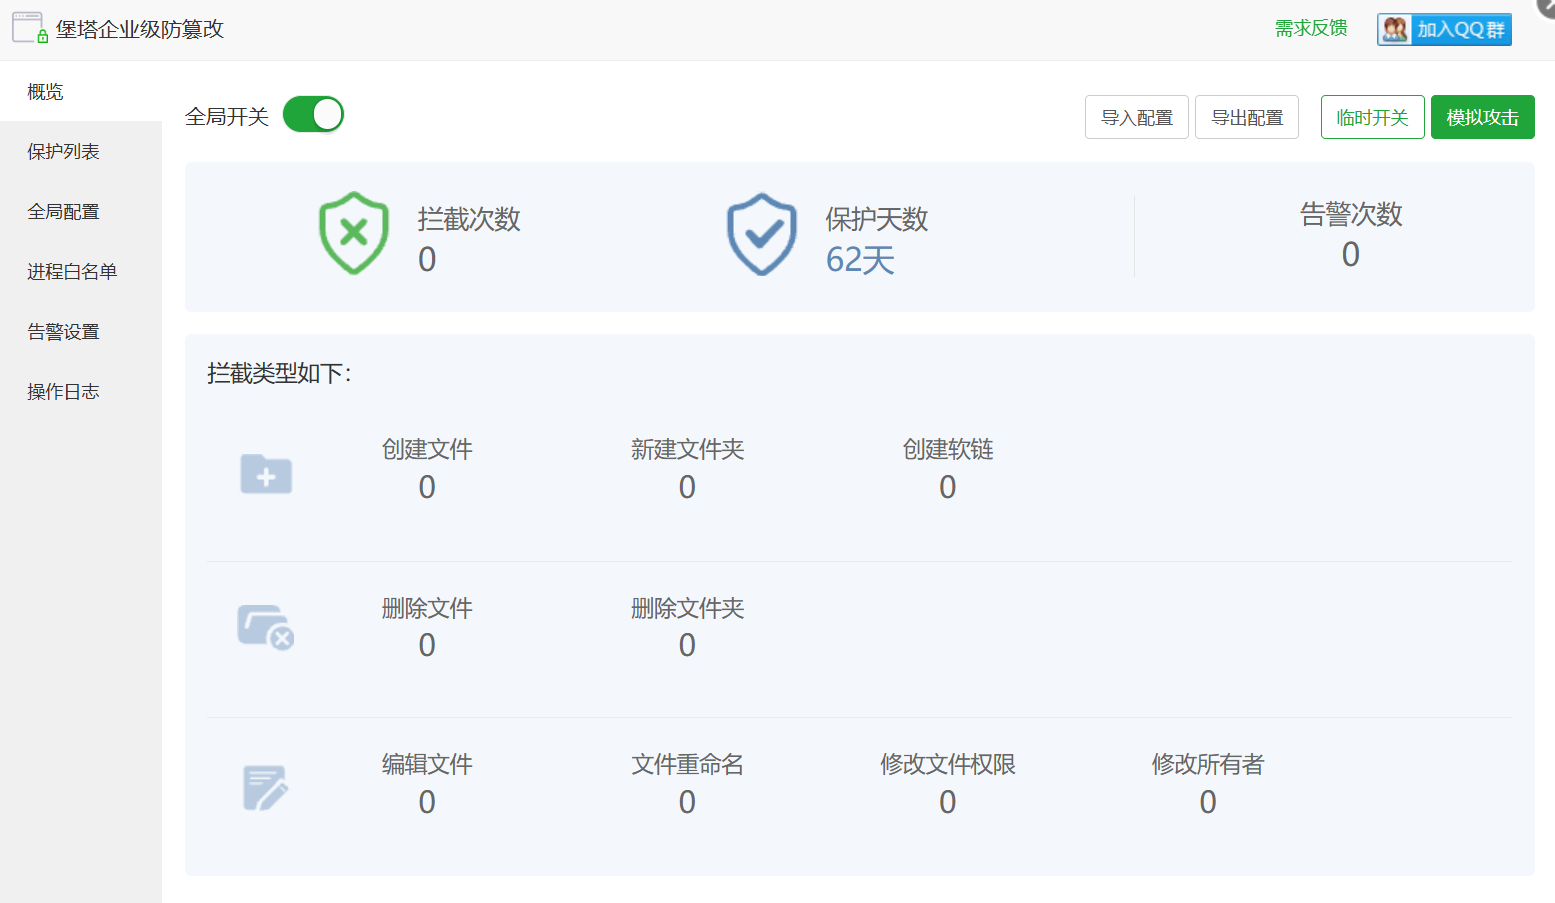The width and height of the screenshot is (1555, 903).
Task: Go to 告警设置 settings
Action: [63, 331]
